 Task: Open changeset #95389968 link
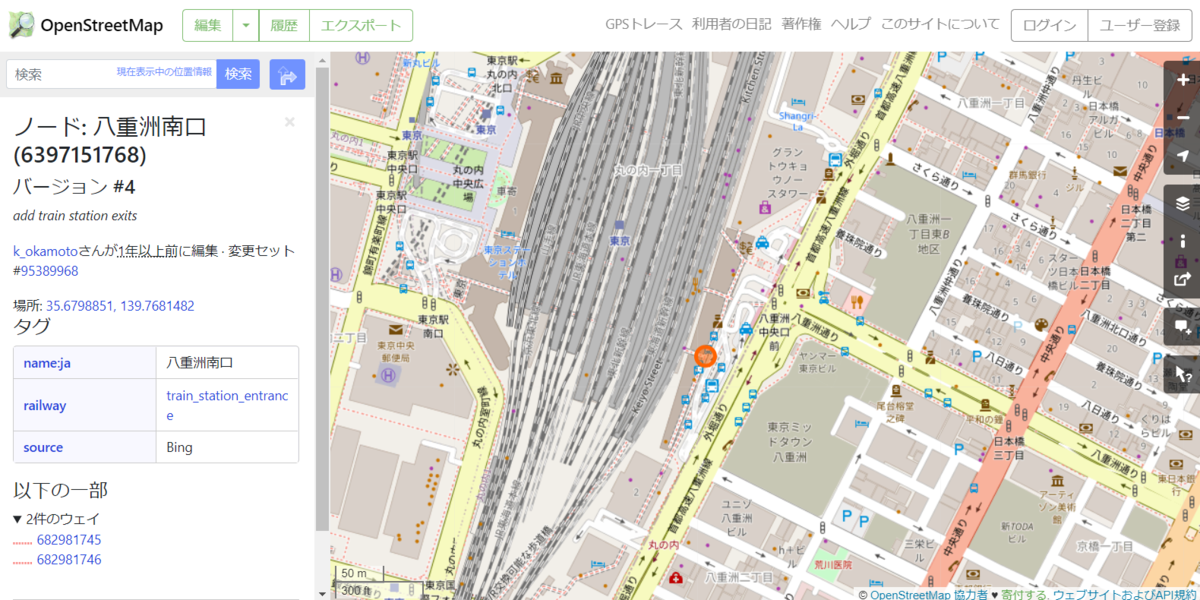click(x=45, y=271)
